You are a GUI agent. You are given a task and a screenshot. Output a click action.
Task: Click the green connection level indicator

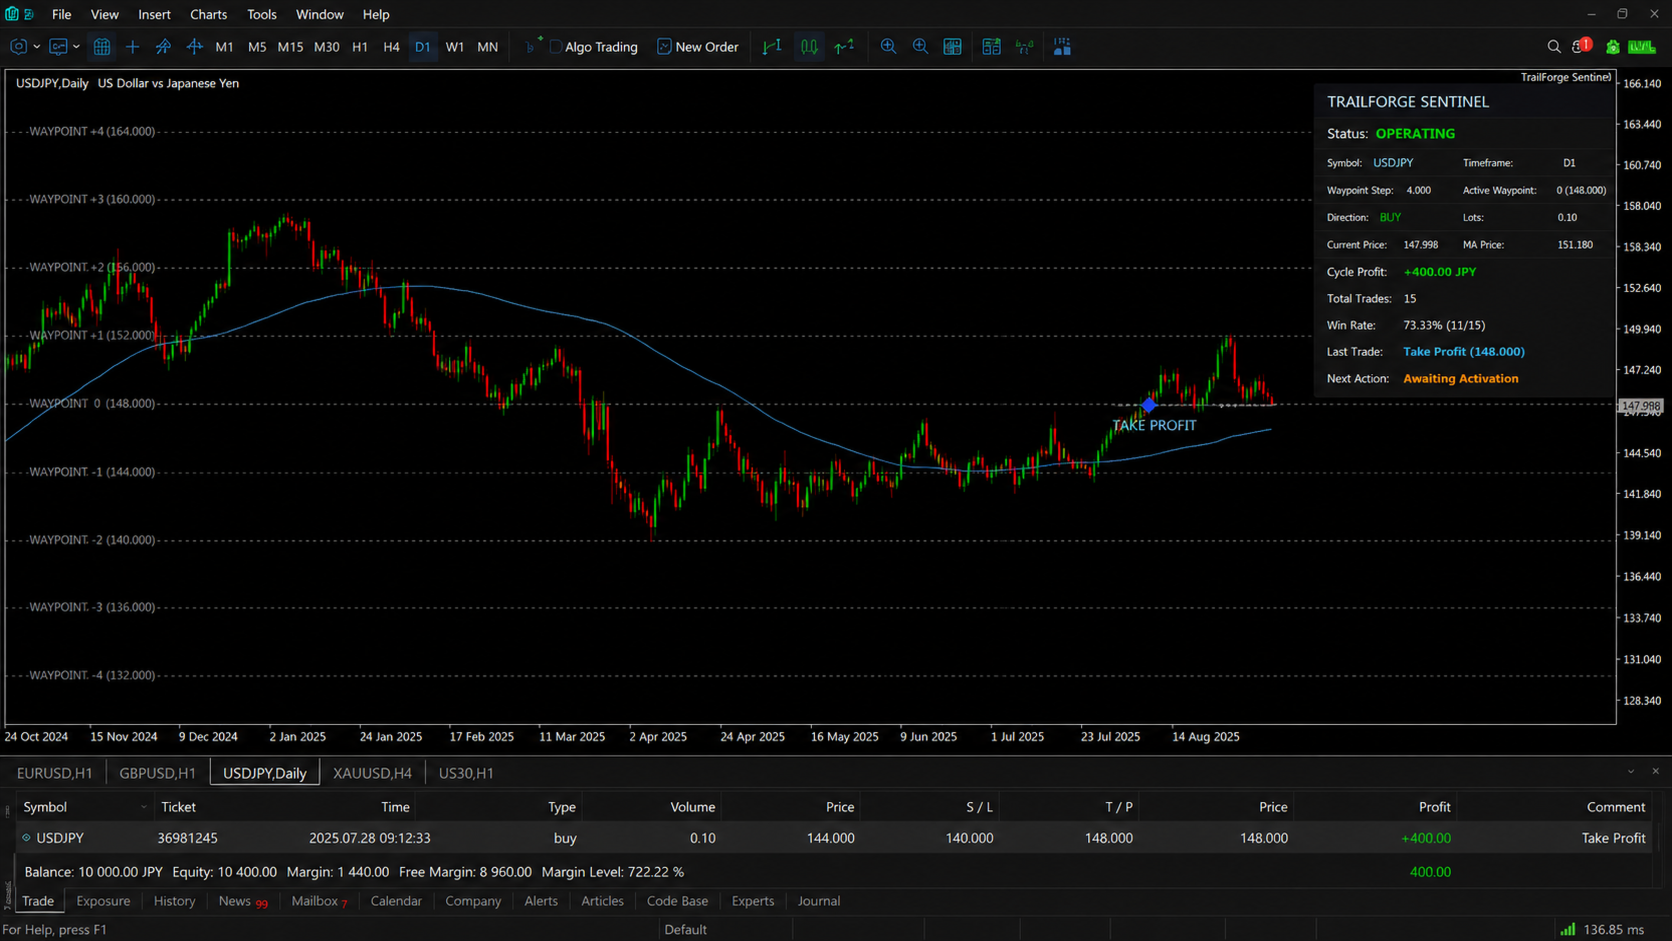point(1642,47)
